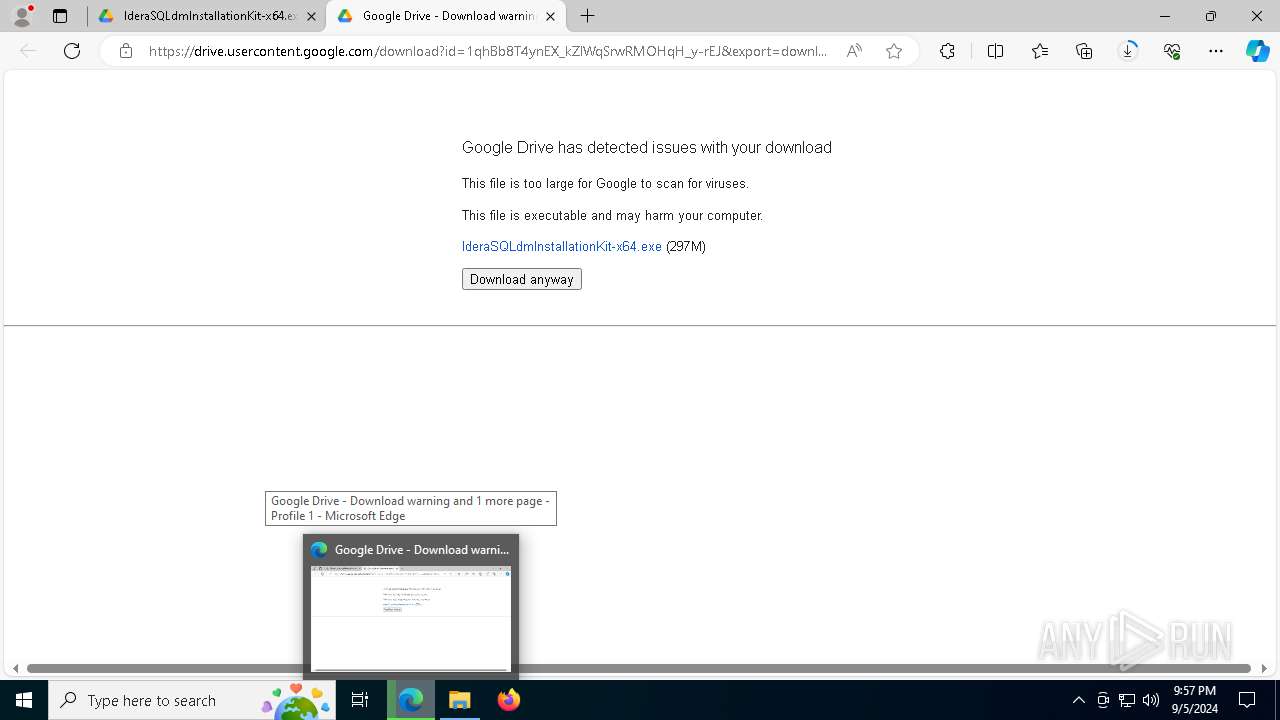Click the Refresh page button
Screen dimensions: 1280x720
(72, 51)
